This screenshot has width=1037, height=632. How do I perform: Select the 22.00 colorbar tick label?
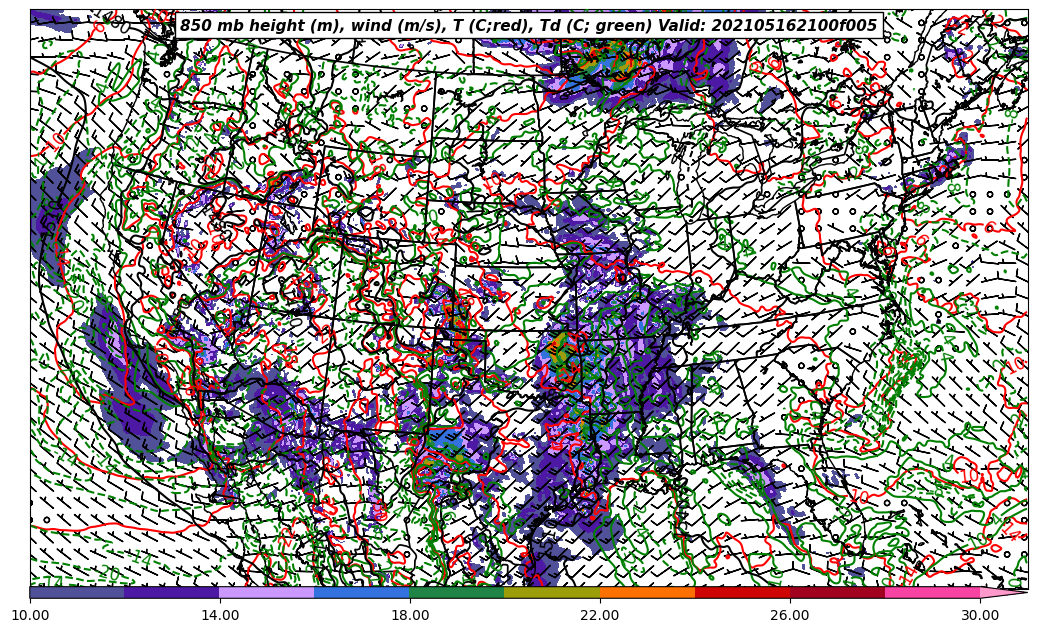(x=600, y=615)
